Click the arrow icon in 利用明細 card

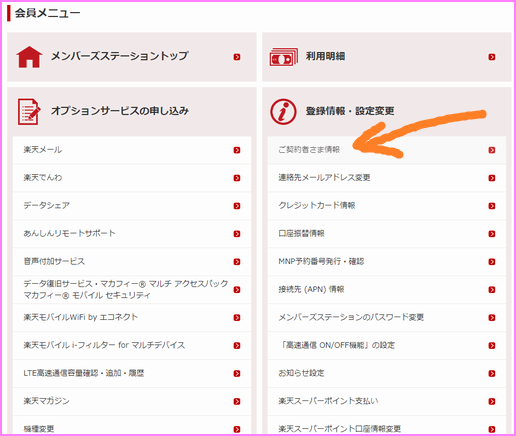pos(492,57)
